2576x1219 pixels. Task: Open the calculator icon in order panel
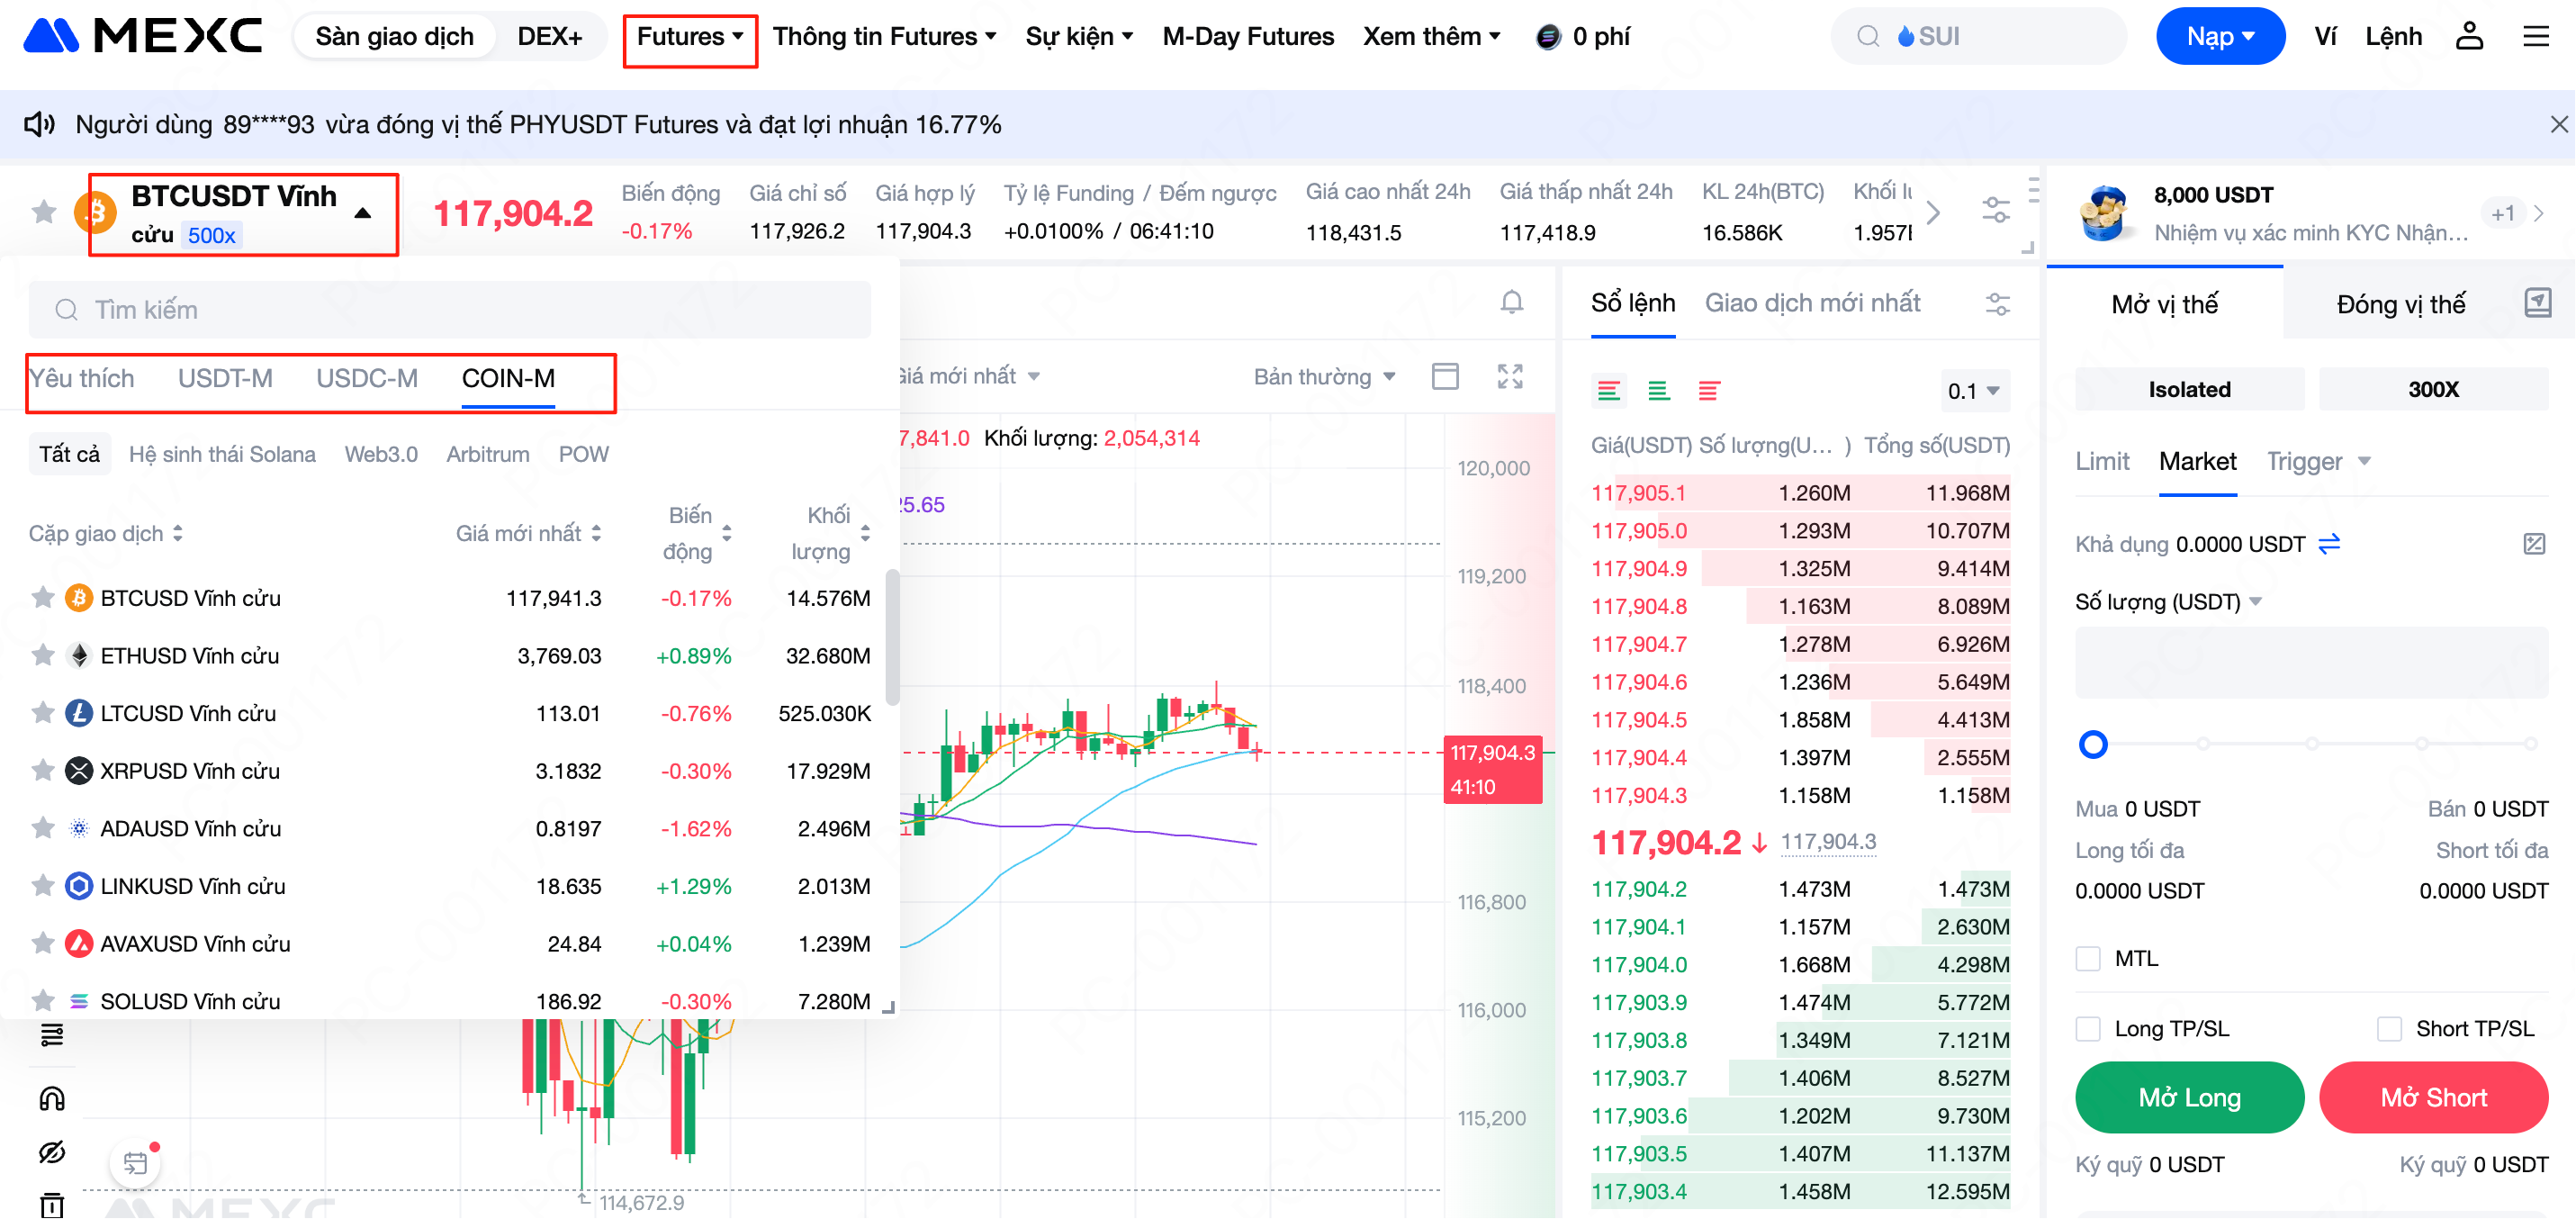coord(2533,544)
